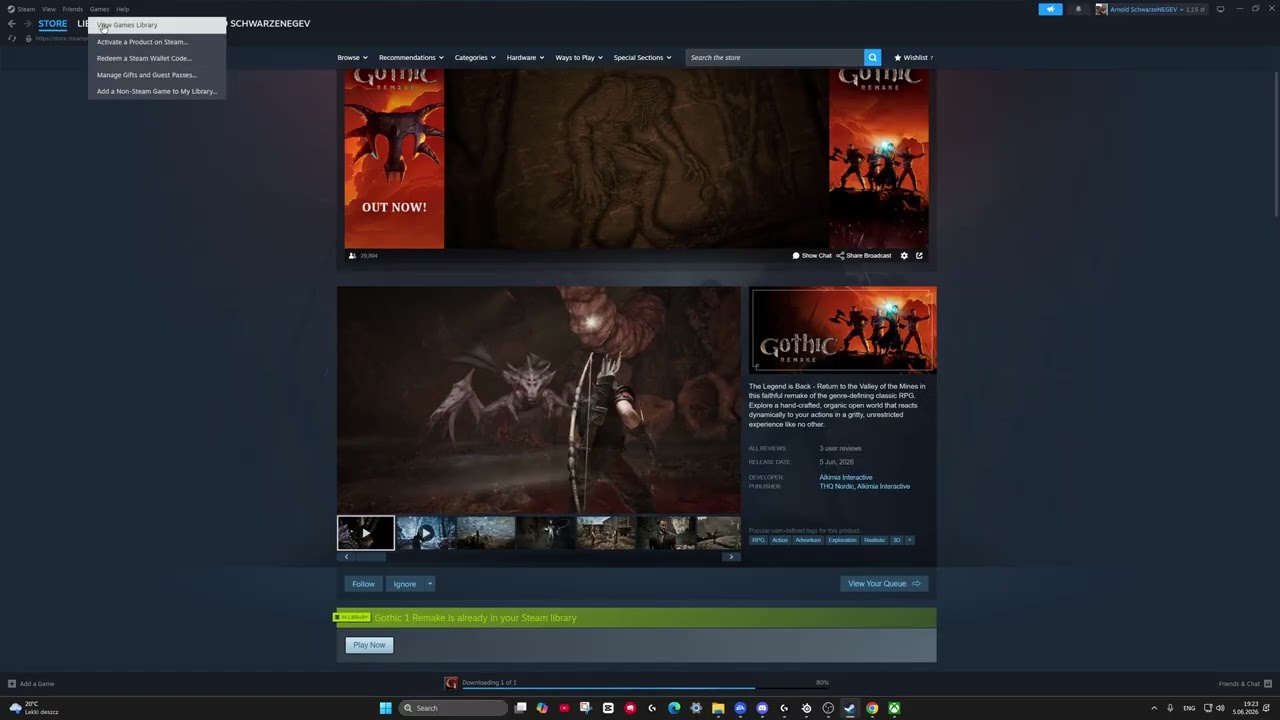
Task: Click Share Broadcast
Action: click(x=864, y=255)
